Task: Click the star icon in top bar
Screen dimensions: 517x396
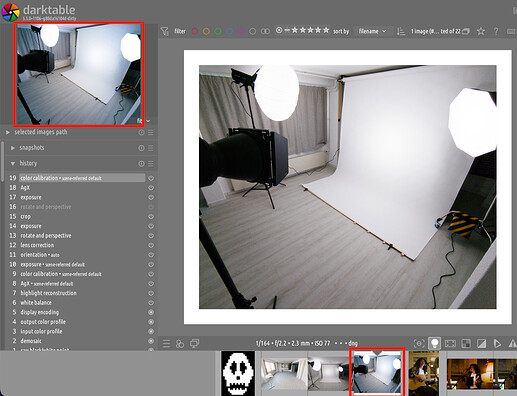Action: pos(480,31)
